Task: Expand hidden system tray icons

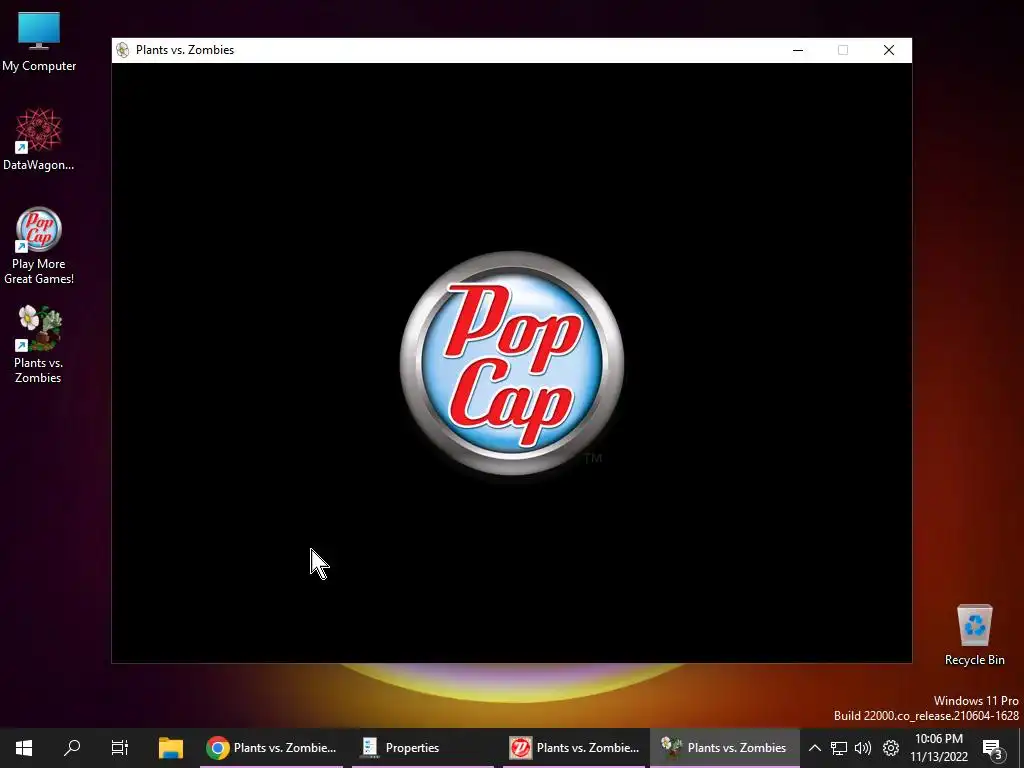Action: (814, 748)
